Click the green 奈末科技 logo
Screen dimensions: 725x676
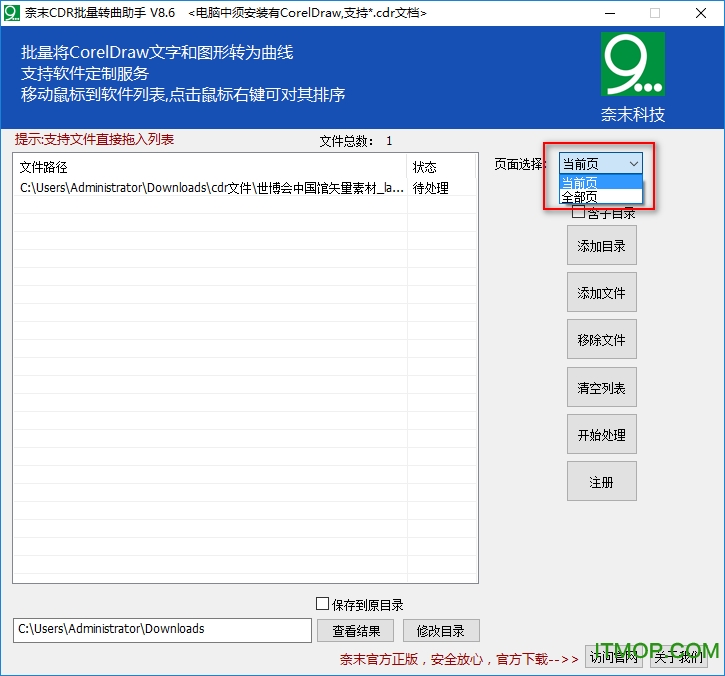coord(633,65)
